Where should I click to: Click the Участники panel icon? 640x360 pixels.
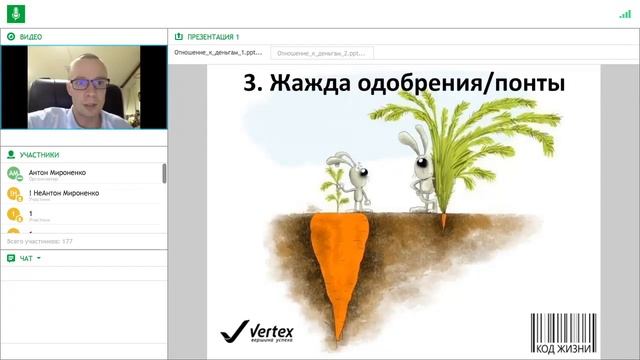(x=11, y=155)
